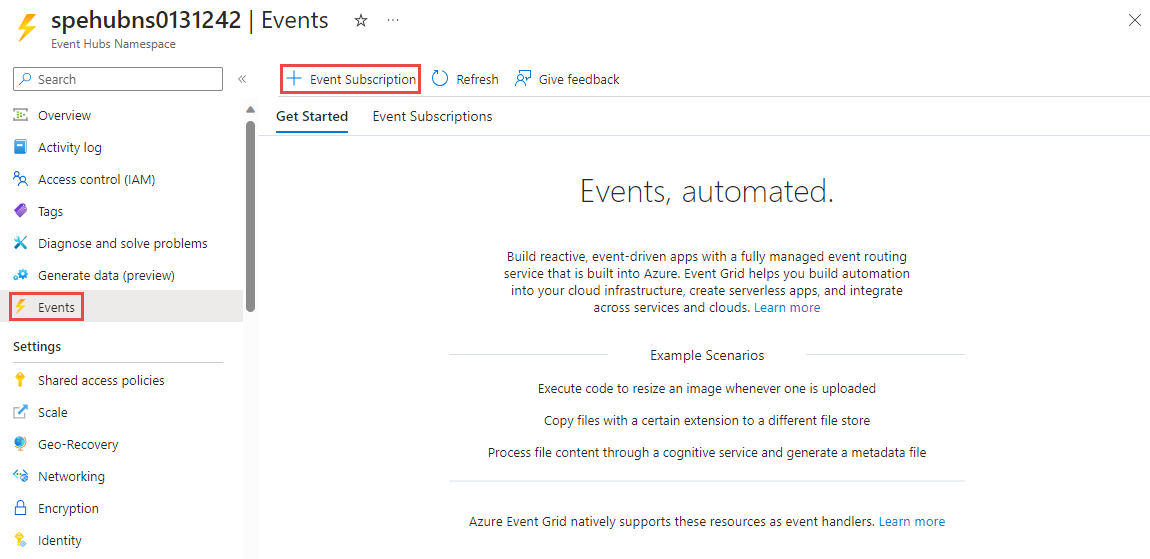Viewport: 1150px width, 559px height.
Task: Click the Generate data (preview) gear icon
Action: click(x=20, y=275)
